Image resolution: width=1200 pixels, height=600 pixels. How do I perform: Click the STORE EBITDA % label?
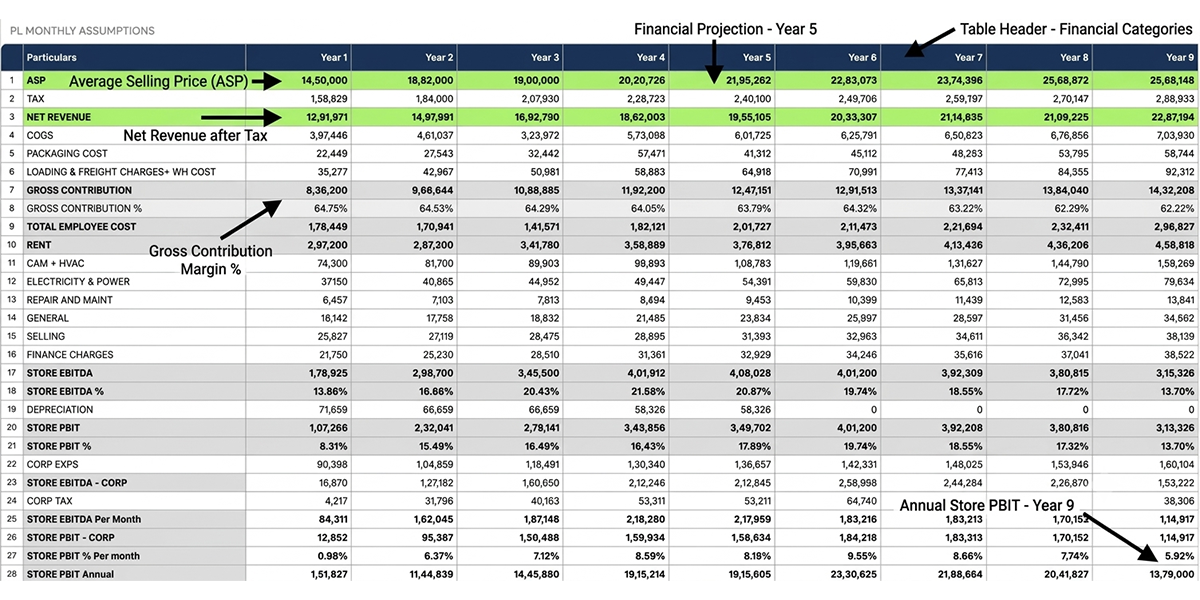coord(65,391)
